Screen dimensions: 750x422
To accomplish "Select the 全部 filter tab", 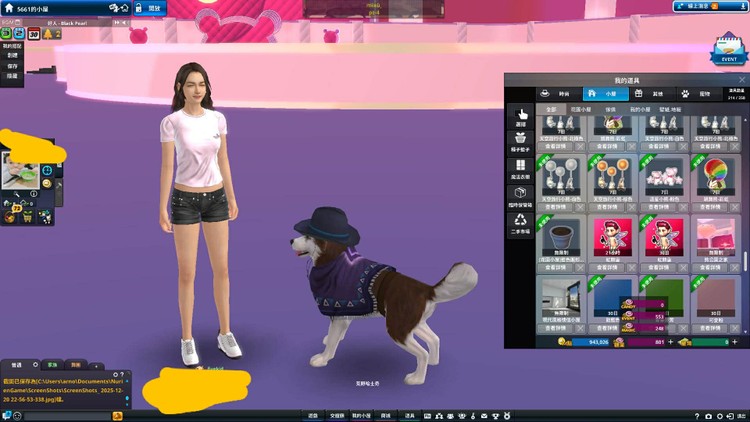I will [x=550, y=108].
